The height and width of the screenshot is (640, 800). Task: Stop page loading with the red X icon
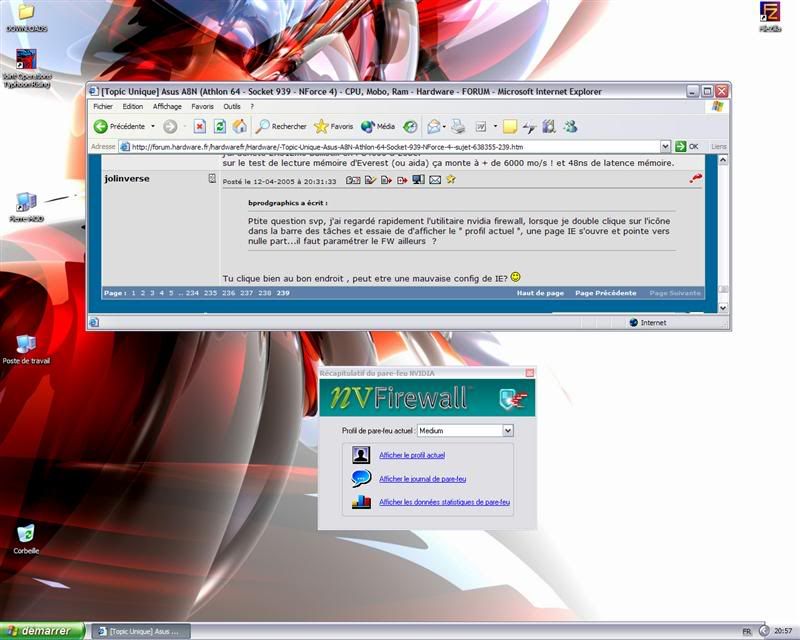[x=199, y=126]
